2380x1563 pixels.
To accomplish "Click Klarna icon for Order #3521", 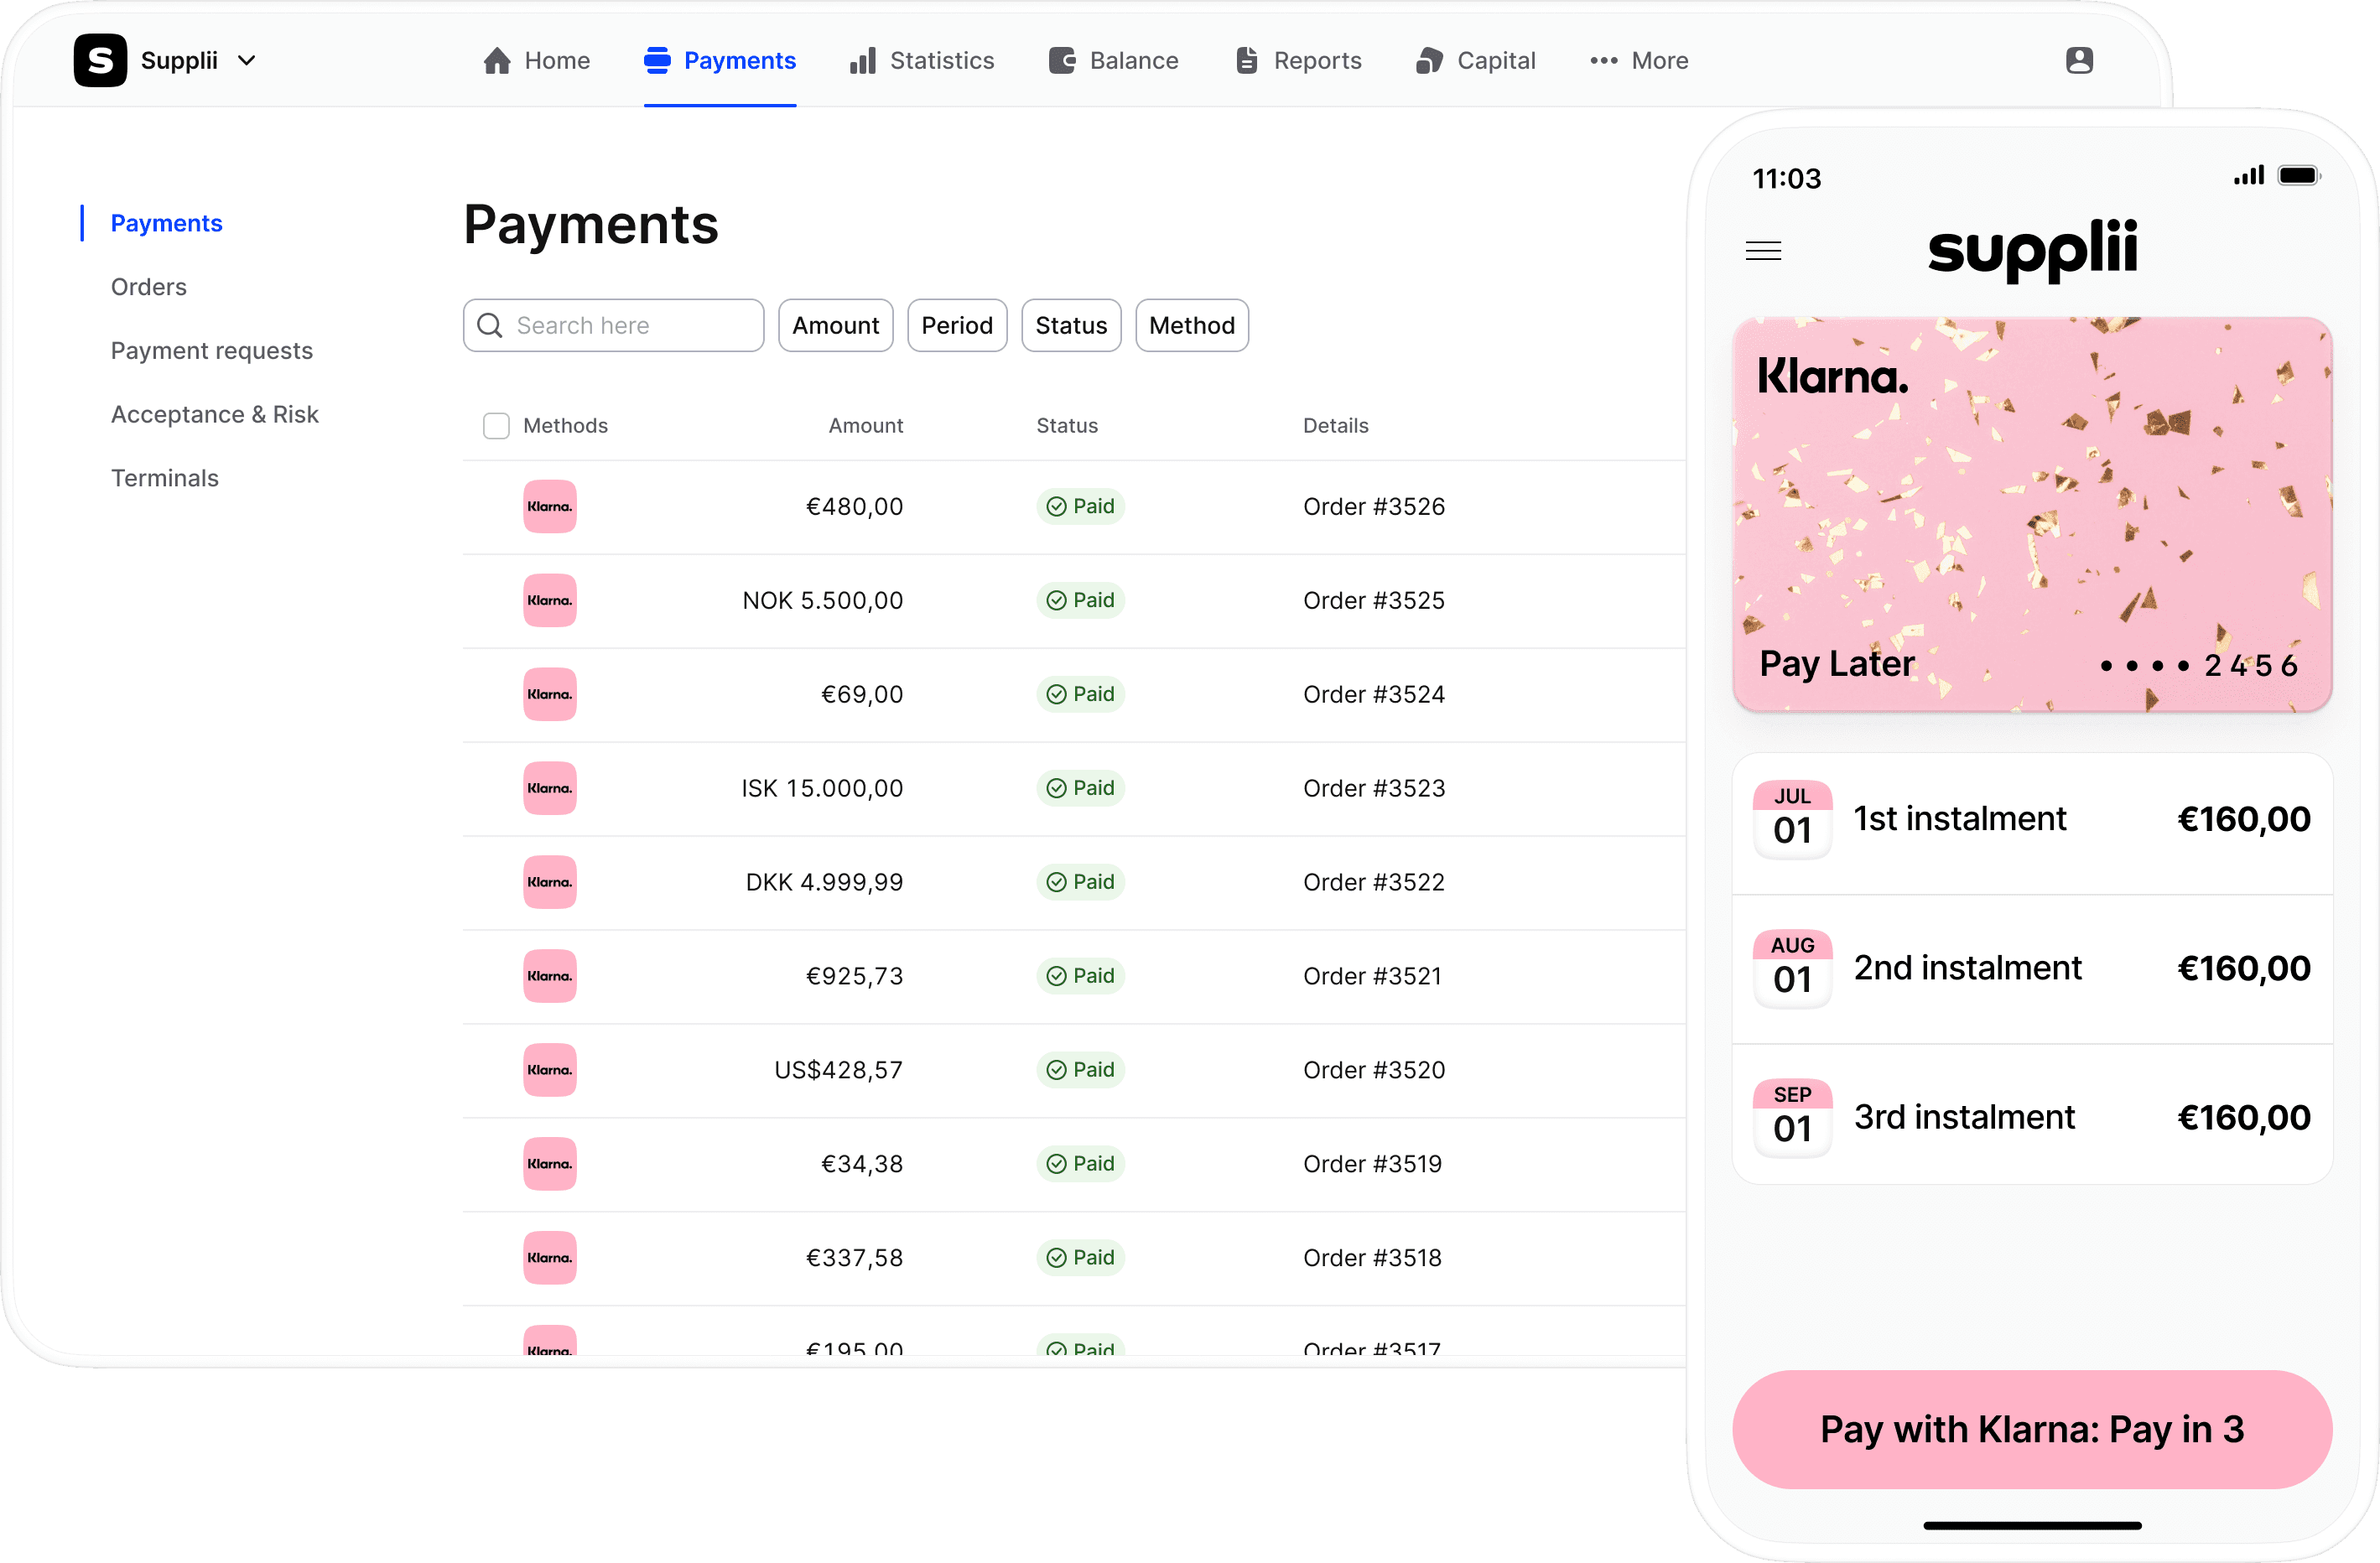I will pos(550,976).
